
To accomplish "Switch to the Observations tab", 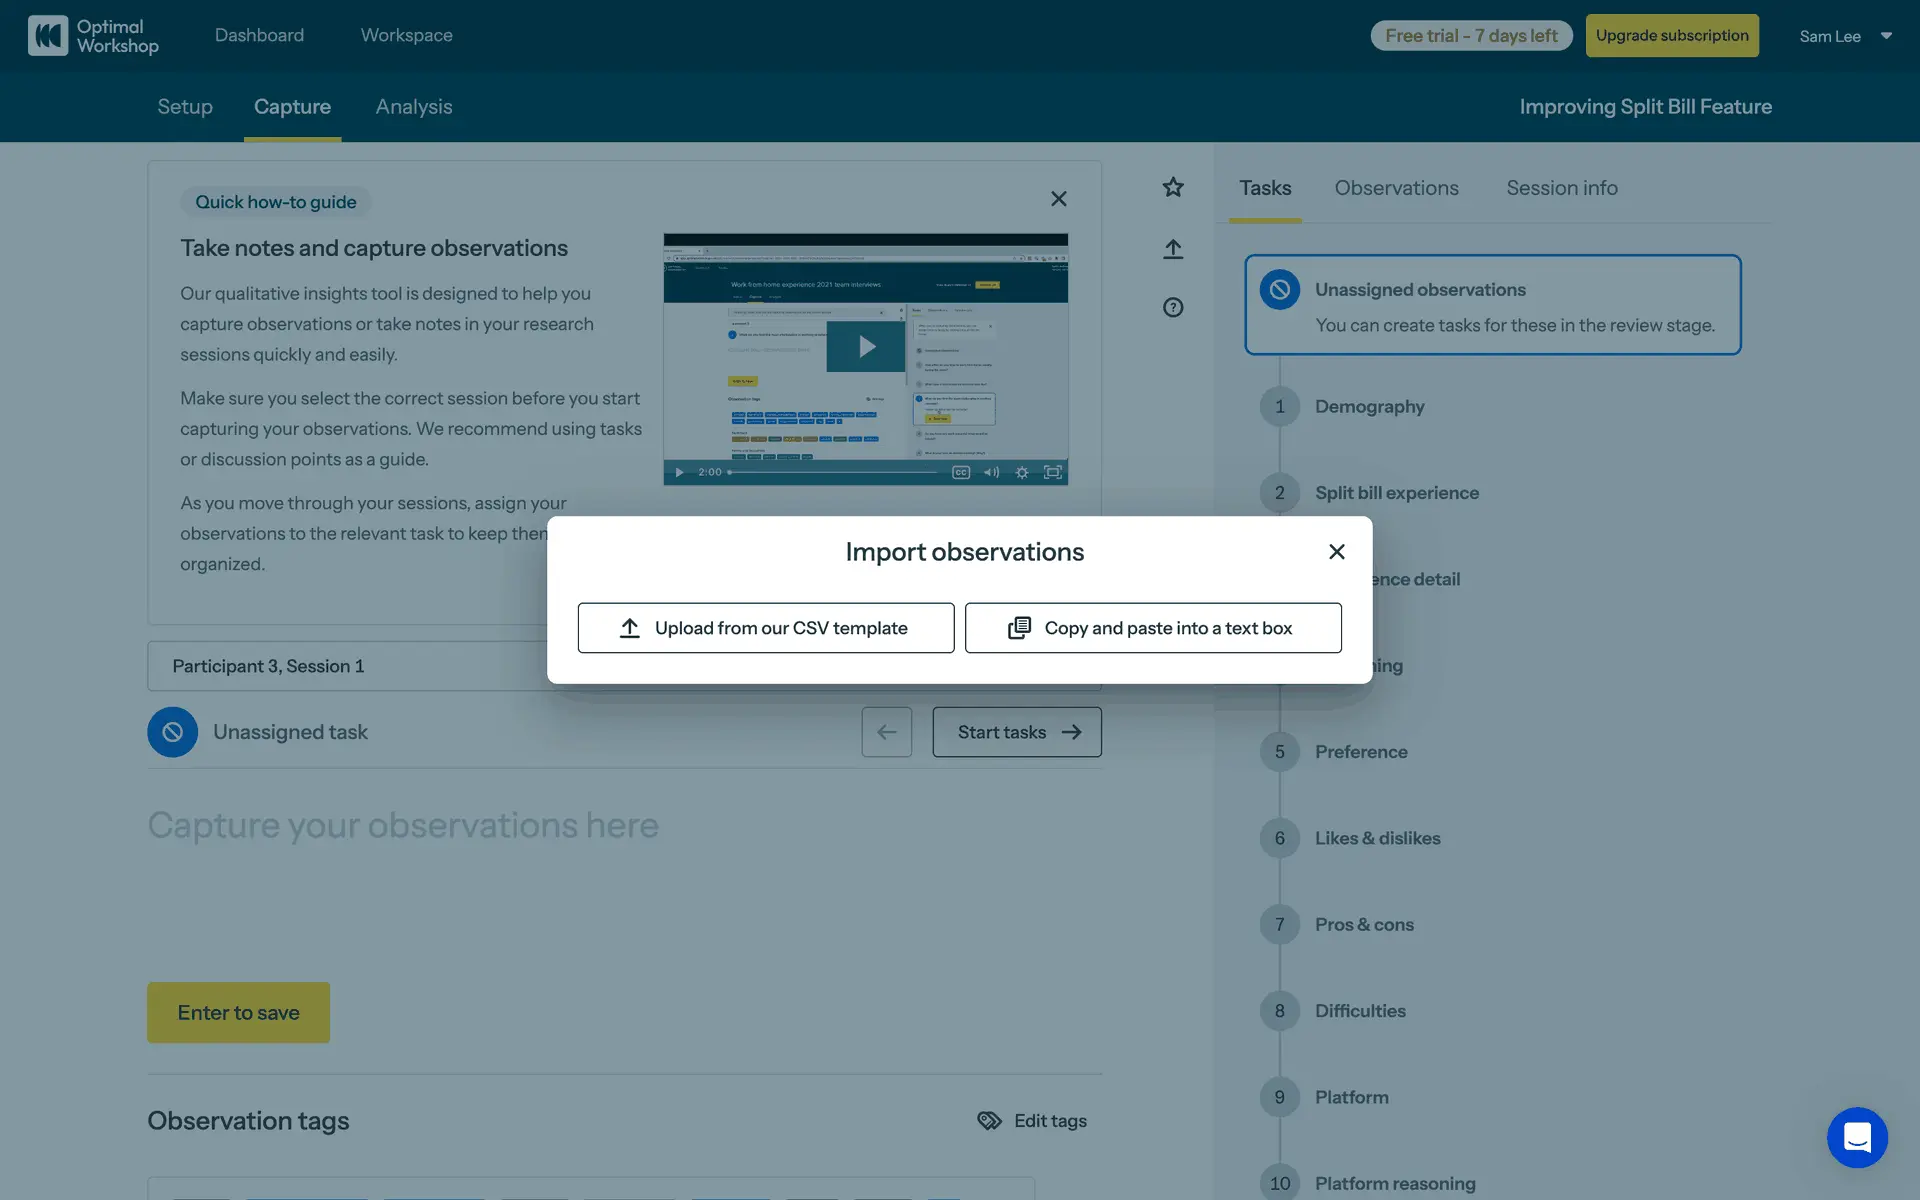I will point(1396,188).
